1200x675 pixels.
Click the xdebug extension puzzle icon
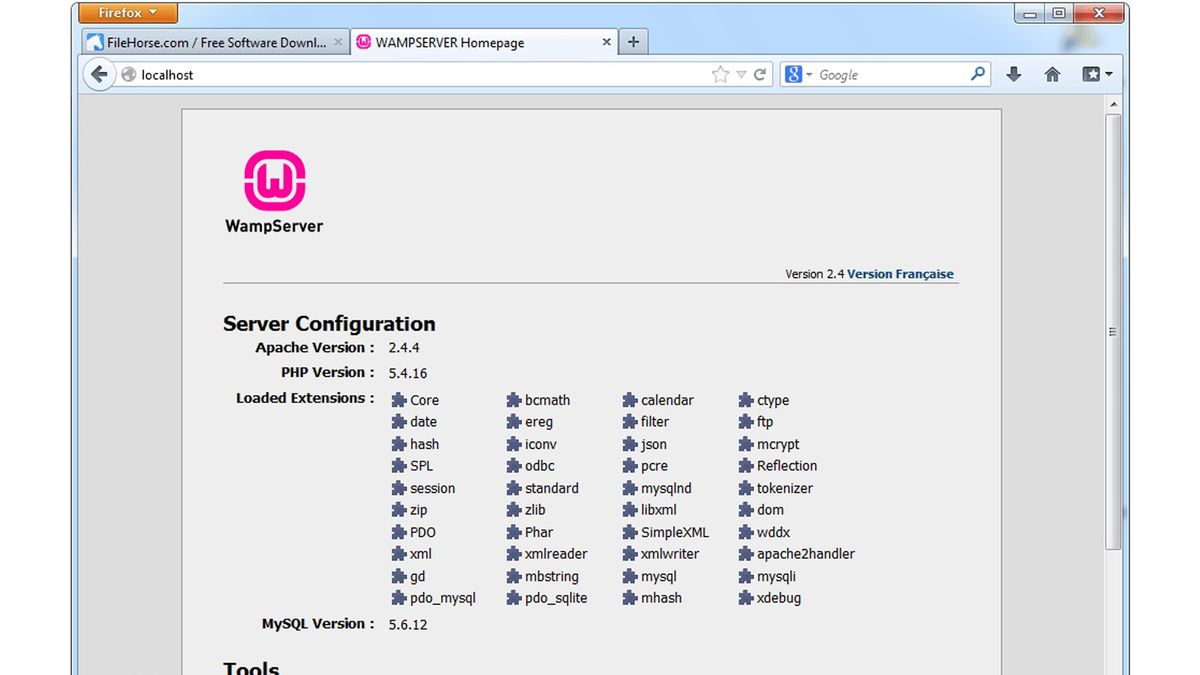(x=744, y=598)
